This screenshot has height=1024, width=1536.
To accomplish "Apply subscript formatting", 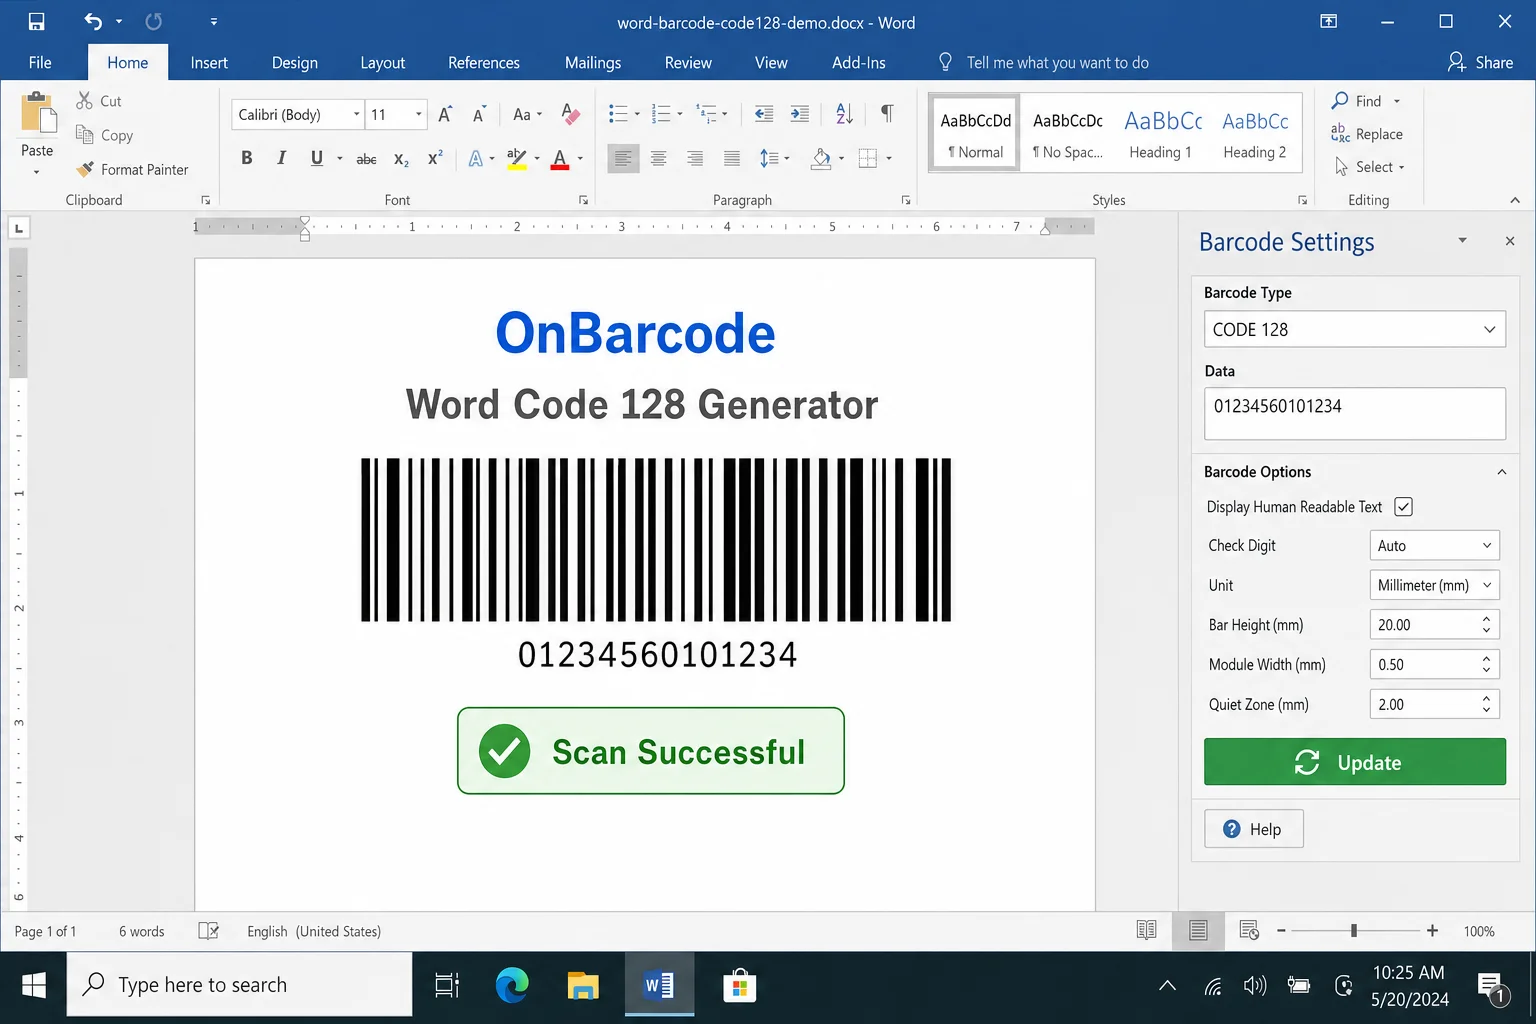I will point(401,158).
